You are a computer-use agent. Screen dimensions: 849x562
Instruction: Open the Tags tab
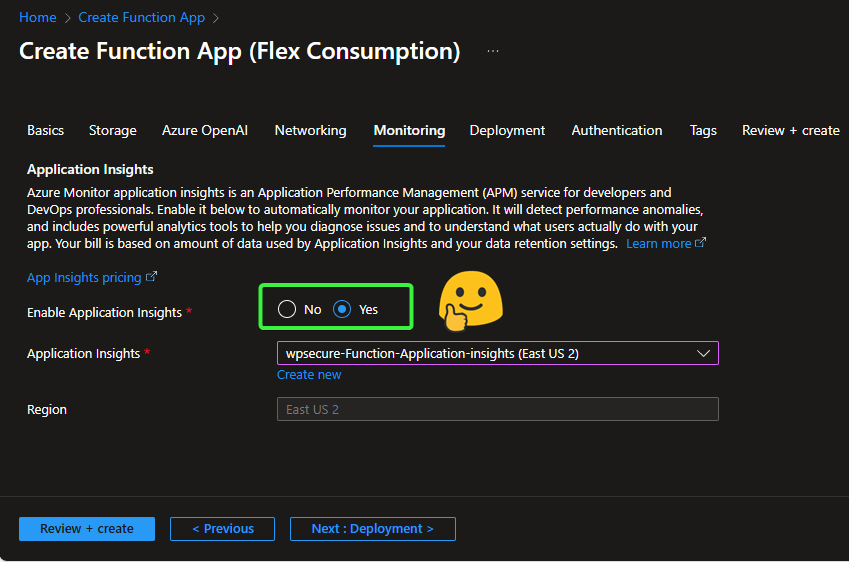point(703,130)
